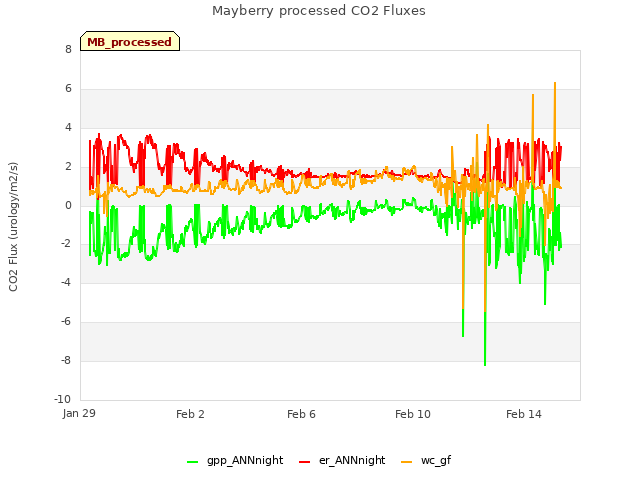
Task: Click the Feb 14 x-axis label
Action: coord(524,414)
